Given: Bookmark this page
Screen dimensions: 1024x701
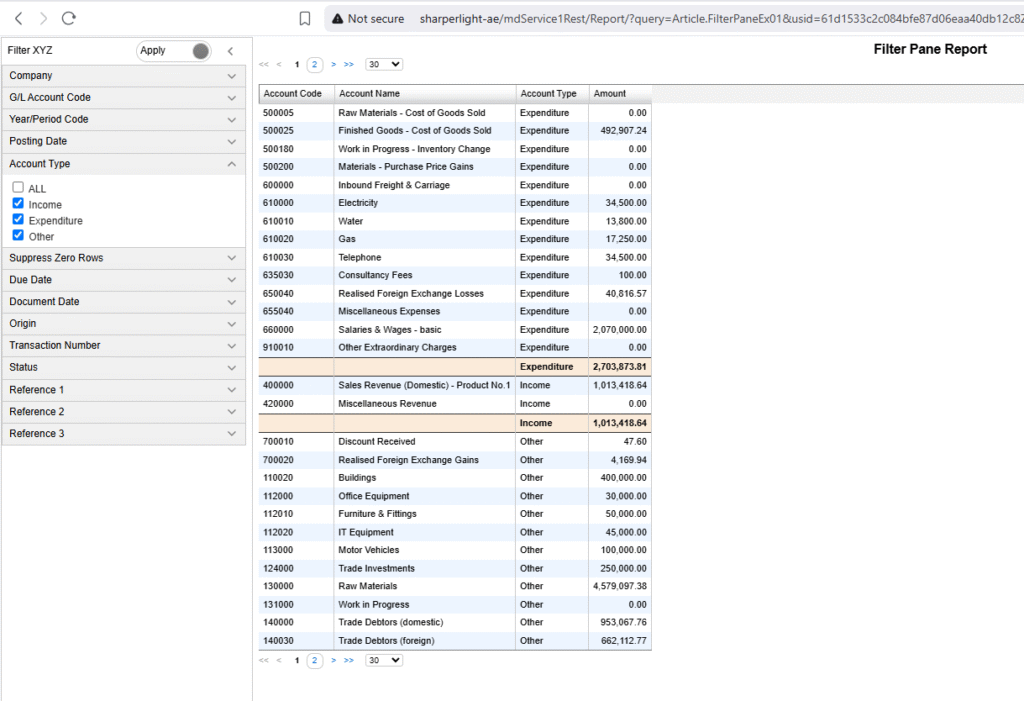Looking at the screenshot, I should coord(304,19).
